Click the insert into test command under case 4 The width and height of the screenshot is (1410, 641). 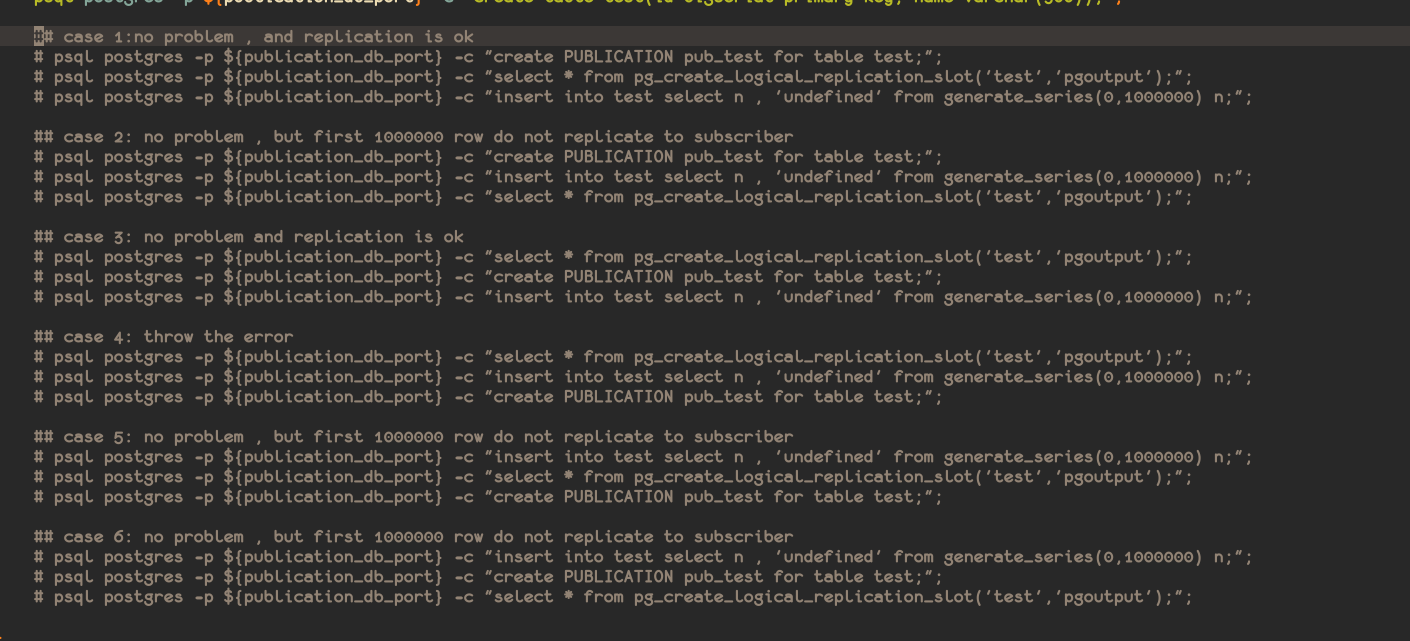(643, 377)
